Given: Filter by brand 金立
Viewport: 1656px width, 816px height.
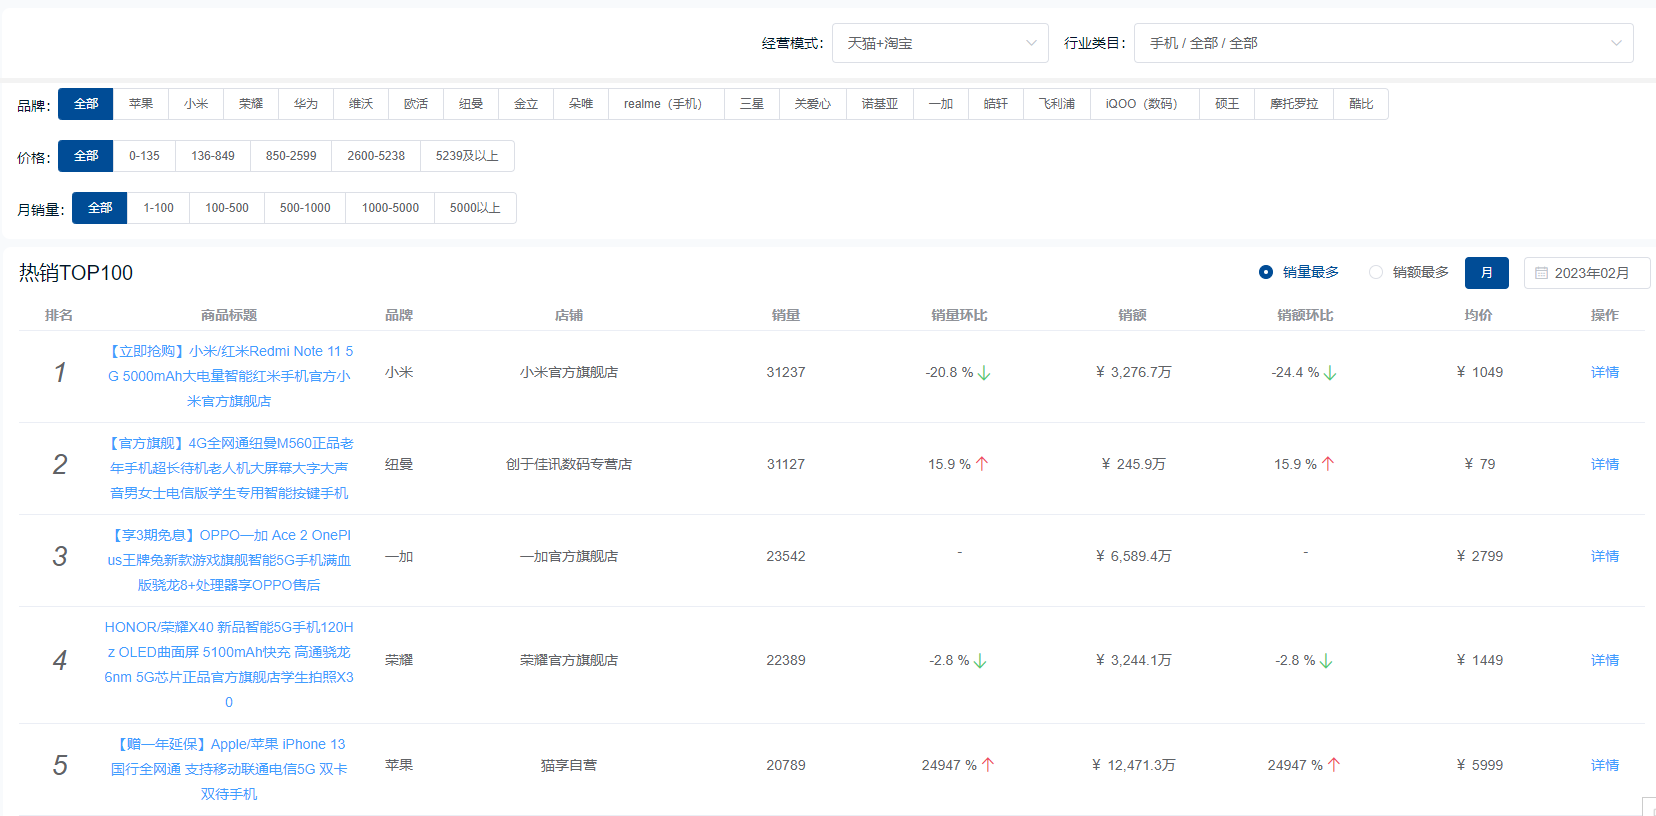Looking at the screenshot, I should (526, 104).
